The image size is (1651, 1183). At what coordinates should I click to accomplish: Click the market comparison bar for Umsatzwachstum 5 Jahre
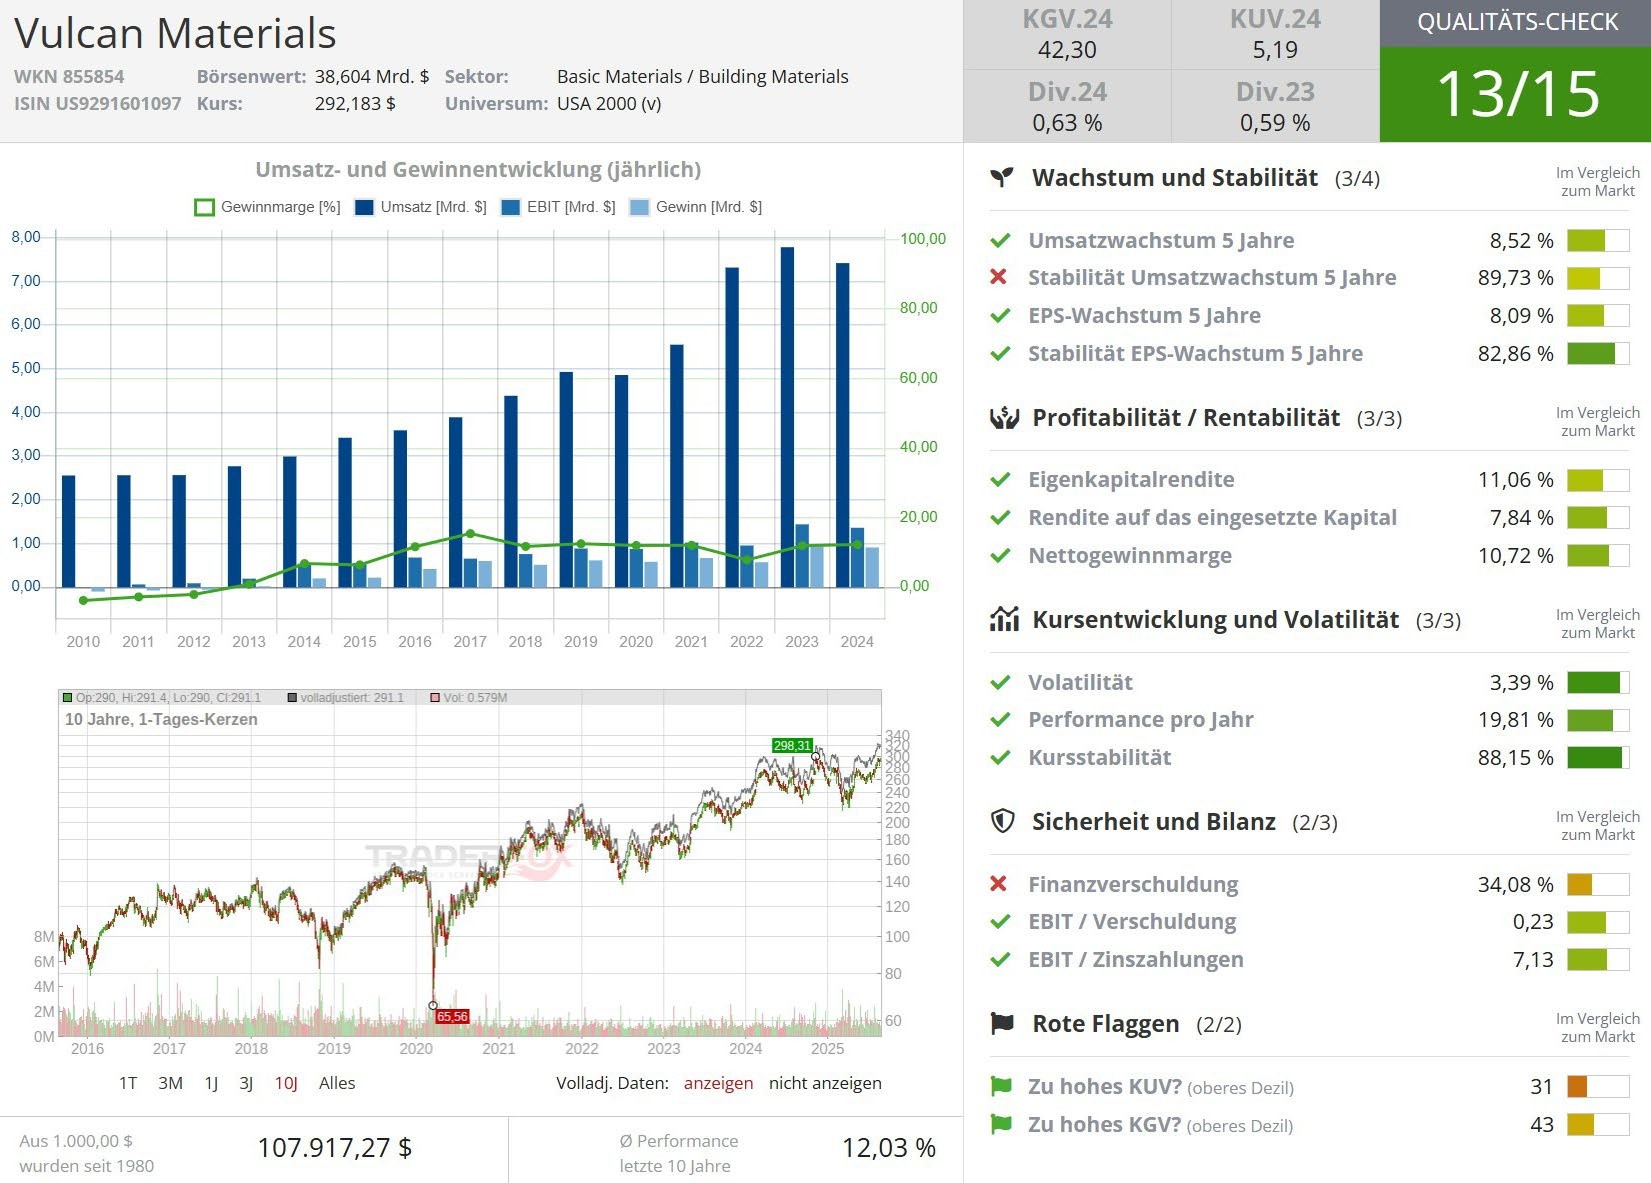coord(1598,241)
